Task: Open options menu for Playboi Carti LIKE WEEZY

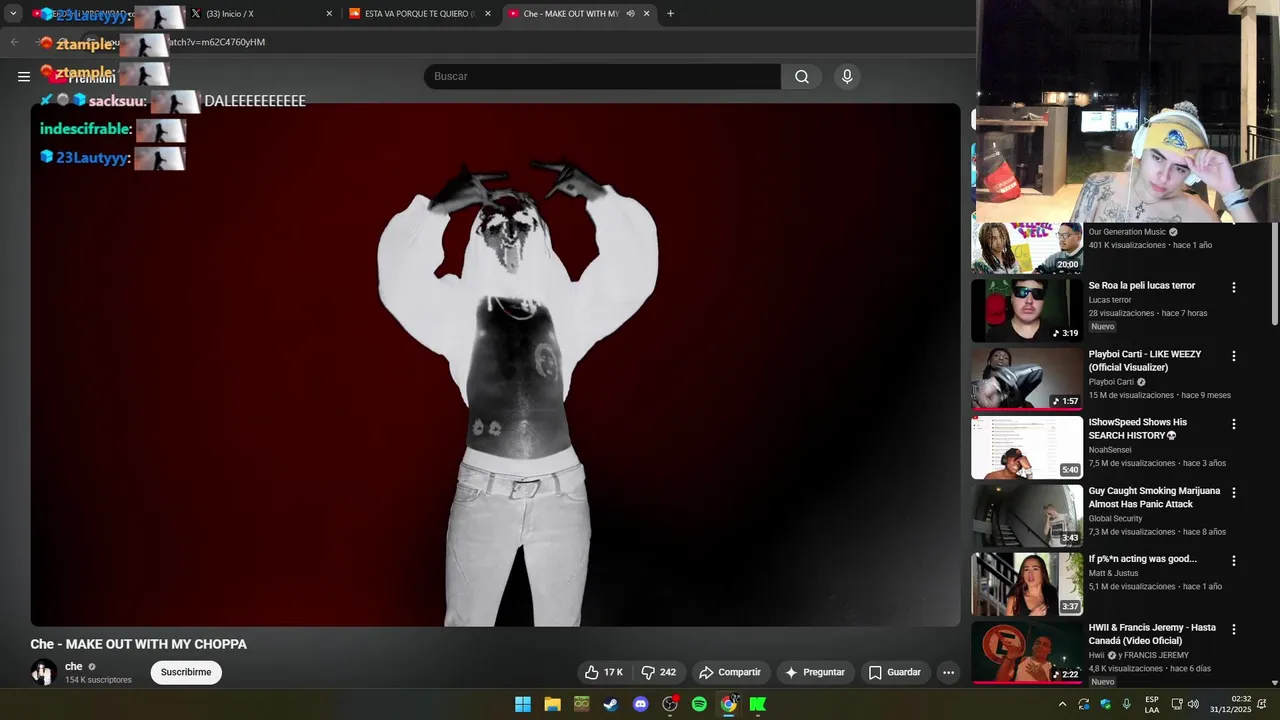Action: coord(1233,356)
